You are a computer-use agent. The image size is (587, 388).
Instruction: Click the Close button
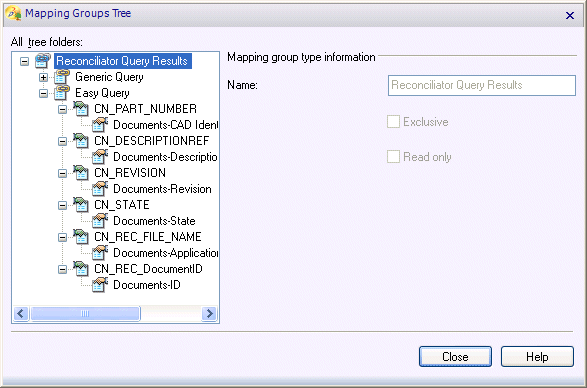click(x=455, y=357)
